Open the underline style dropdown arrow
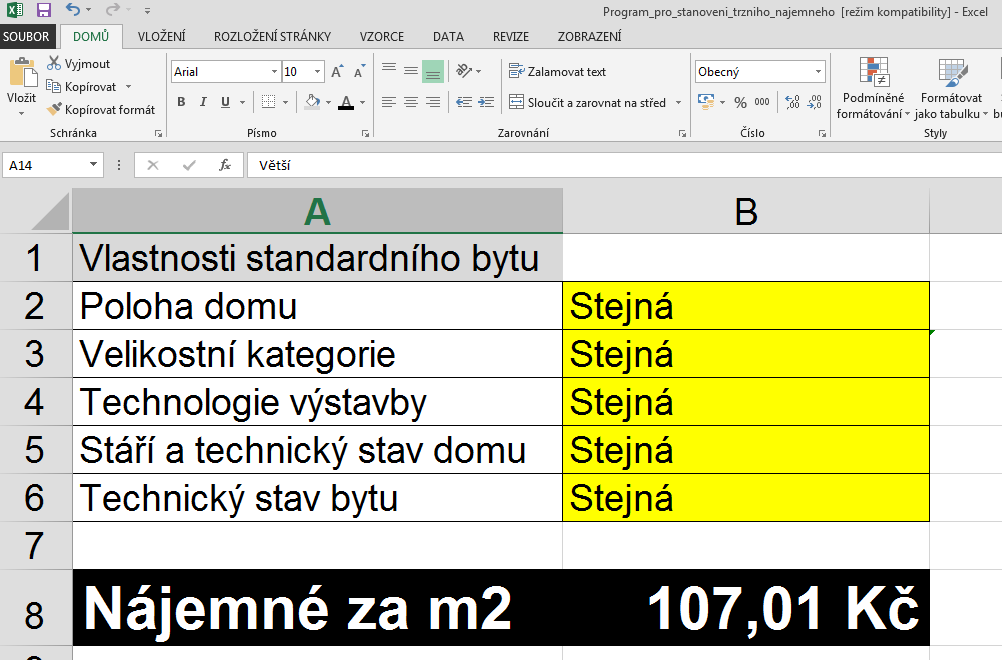The height and width of the screenshot is (660, 1002). 242,102
